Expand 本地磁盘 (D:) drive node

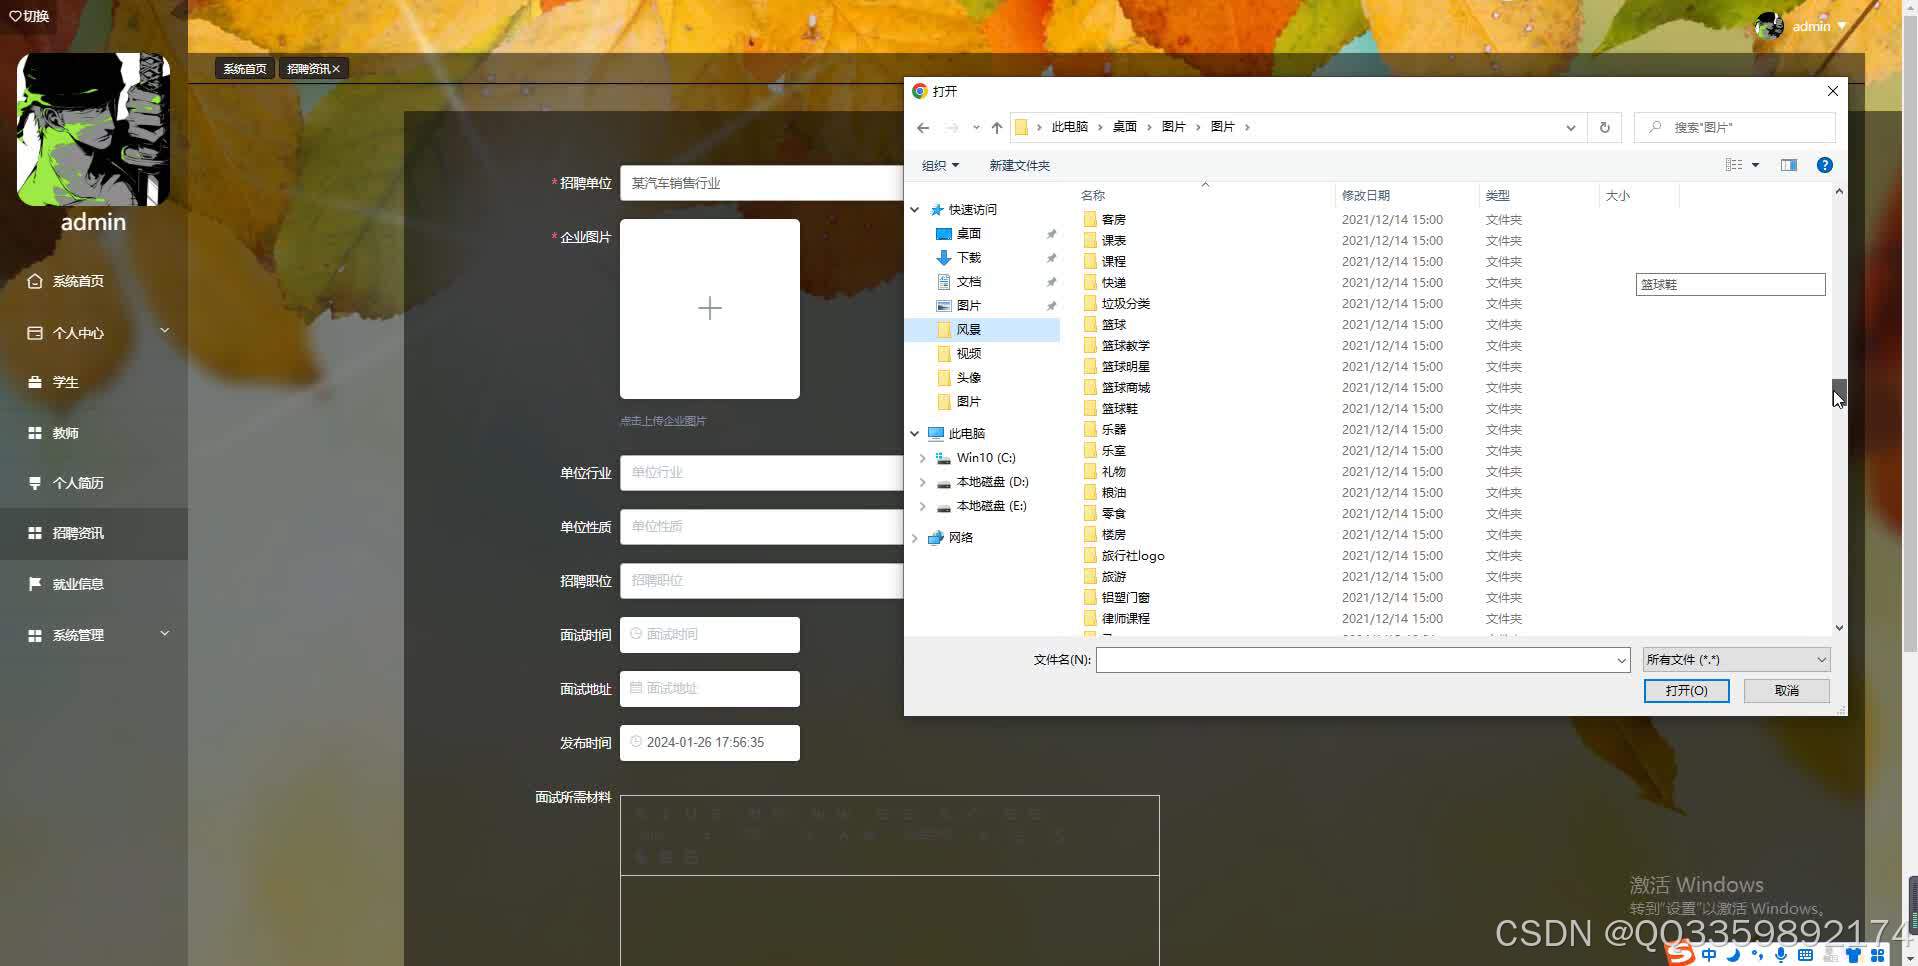click(x=922, y=482)
